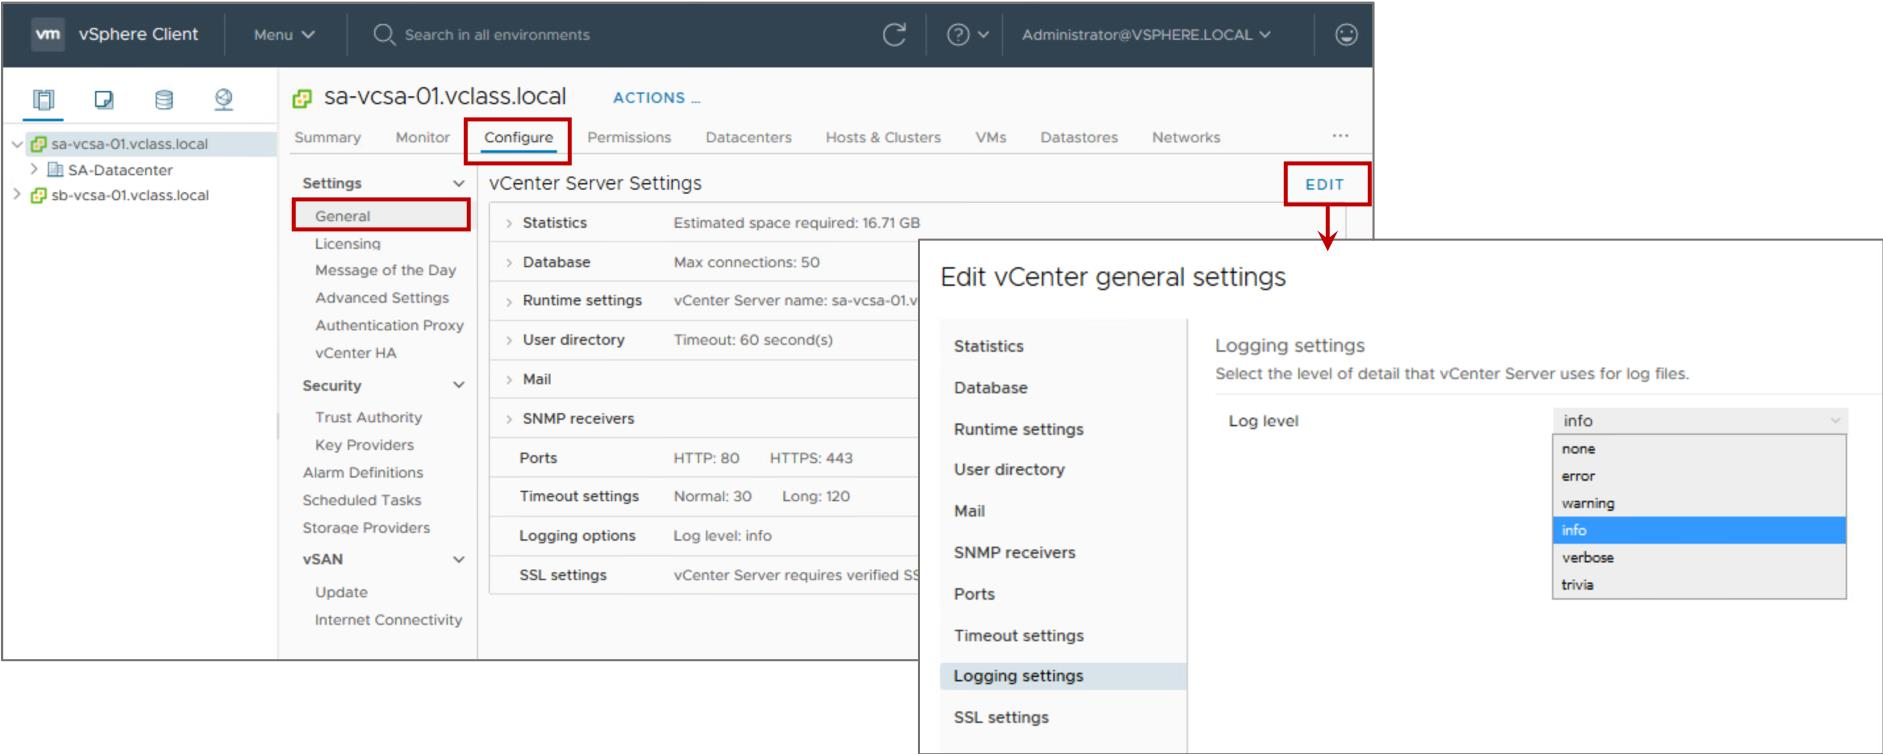Open the VMs and Templates inventory view icon
The height and width of the screenshot is (754, 1883).
pyautogui.click(x=104, y=99)
